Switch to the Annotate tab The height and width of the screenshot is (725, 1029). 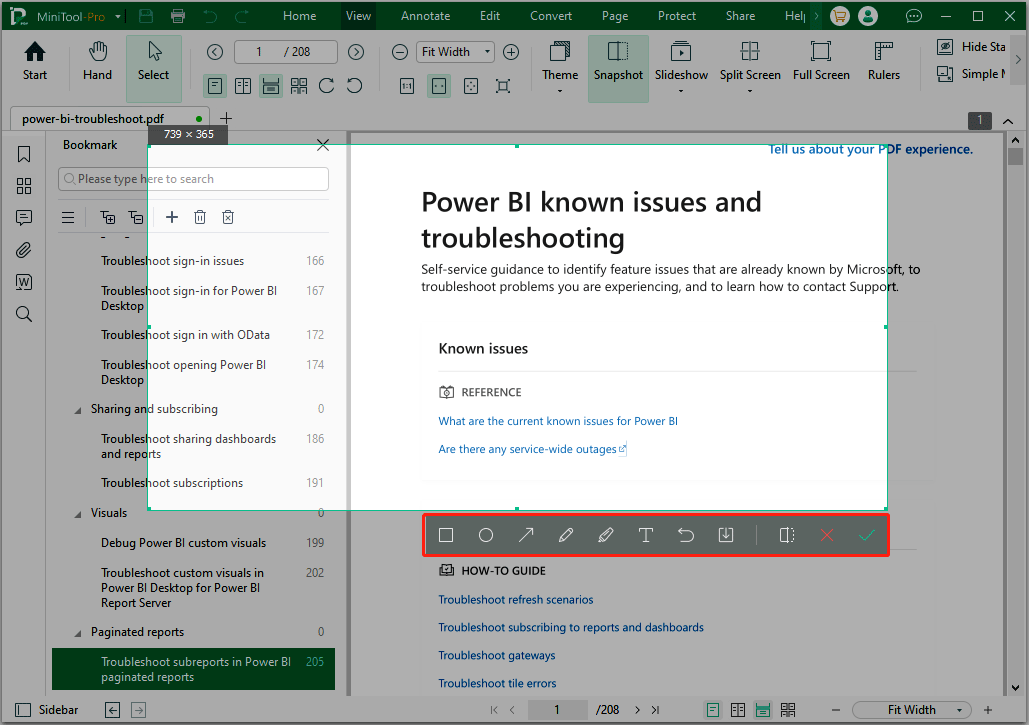425,16
